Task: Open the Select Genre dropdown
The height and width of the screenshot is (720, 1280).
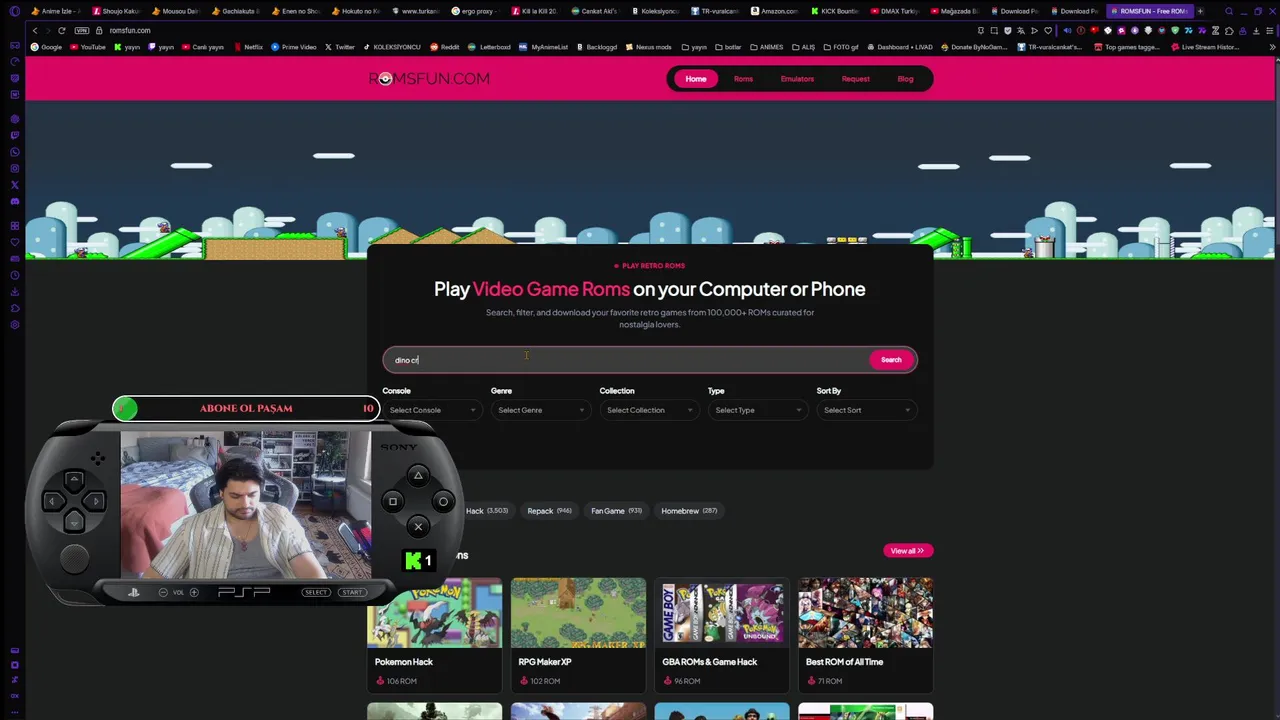Action: coord(541,410)
